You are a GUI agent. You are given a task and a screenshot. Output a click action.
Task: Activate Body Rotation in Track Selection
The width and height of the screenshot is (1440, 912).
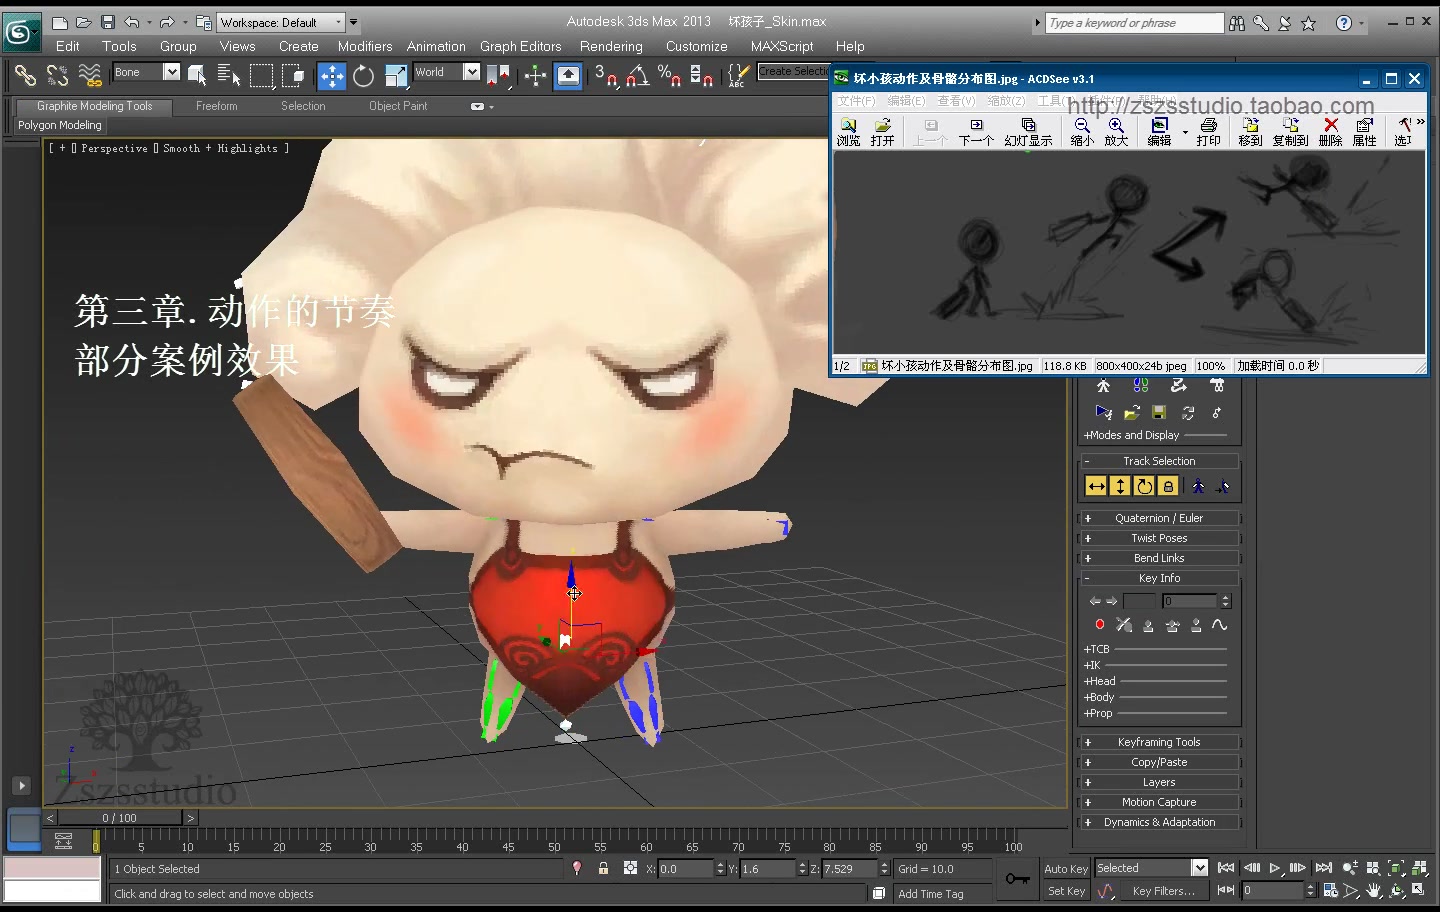point(1143,485)
